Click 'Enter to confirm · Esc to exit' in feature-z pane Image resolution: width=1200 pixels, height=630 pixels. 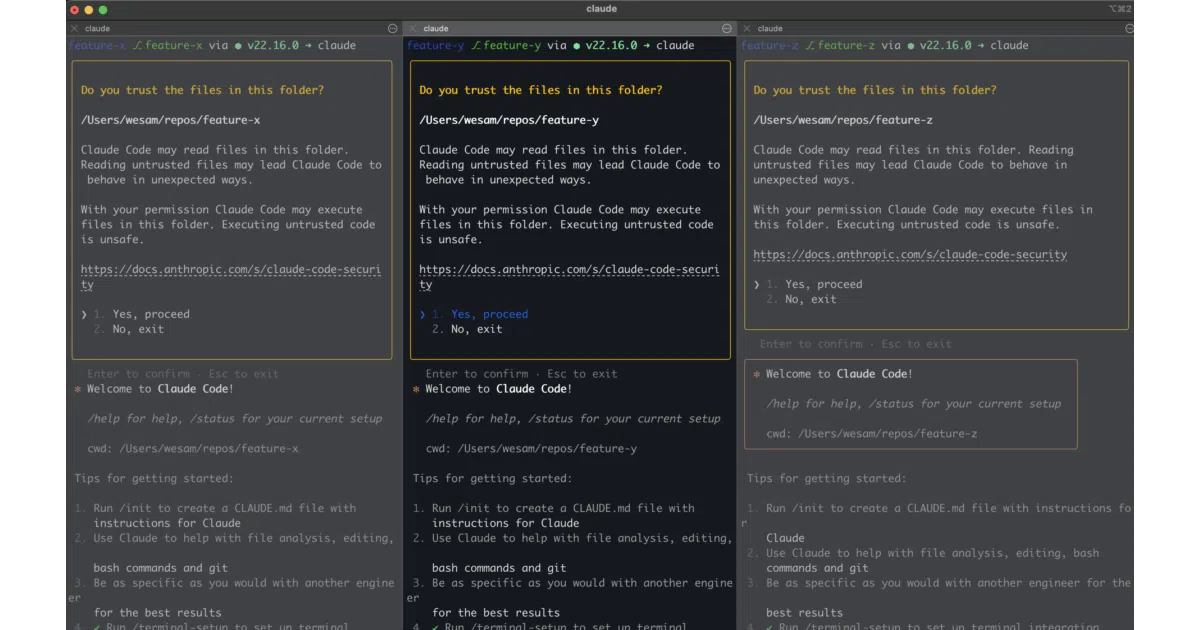pos(855,344)
